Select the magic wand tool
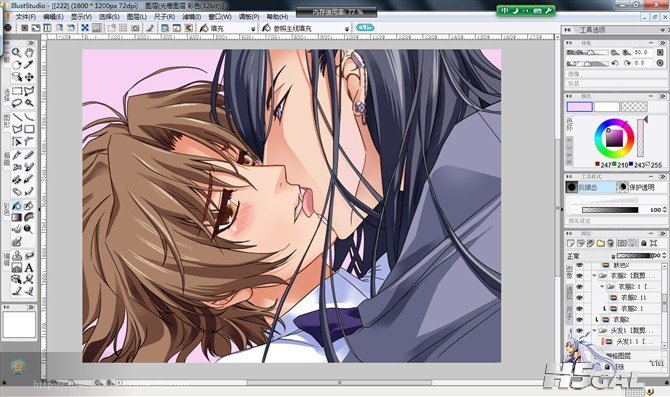Viewport: 670px width, 397px height. (x=29, y=103)
